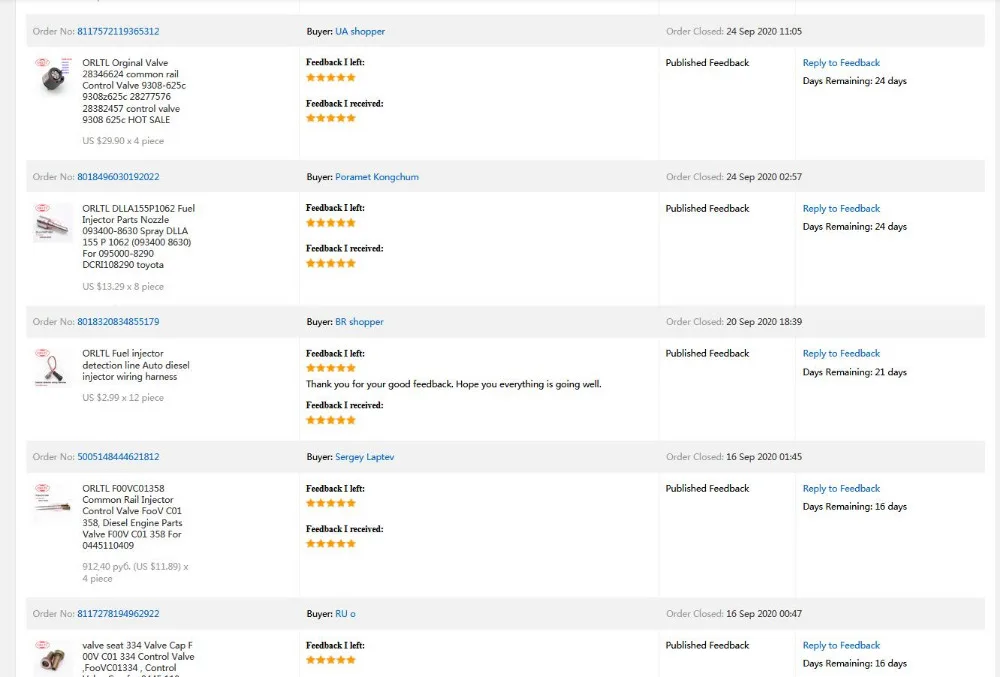This screenshot has width=1000, height=677.
Task: Open the control valve 28346624 product thumbnail
Action: [53, 77]
